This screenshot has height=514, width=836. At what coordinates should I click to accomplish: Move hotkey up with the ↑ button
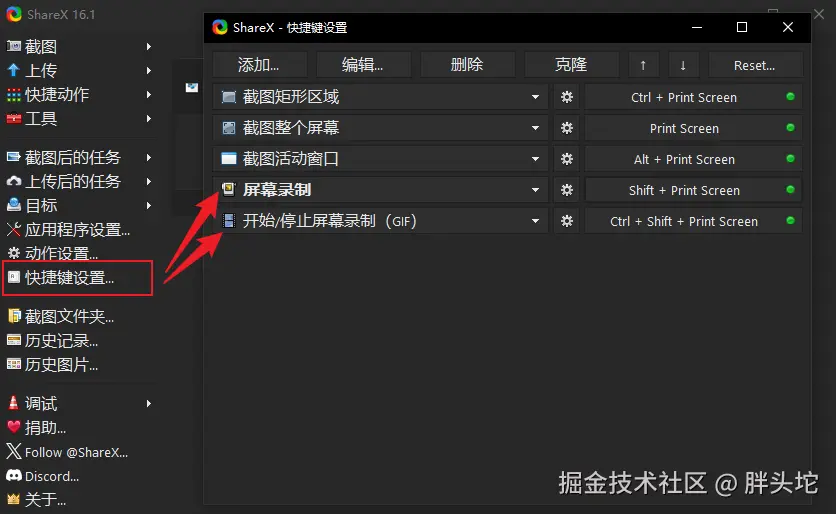643,65
